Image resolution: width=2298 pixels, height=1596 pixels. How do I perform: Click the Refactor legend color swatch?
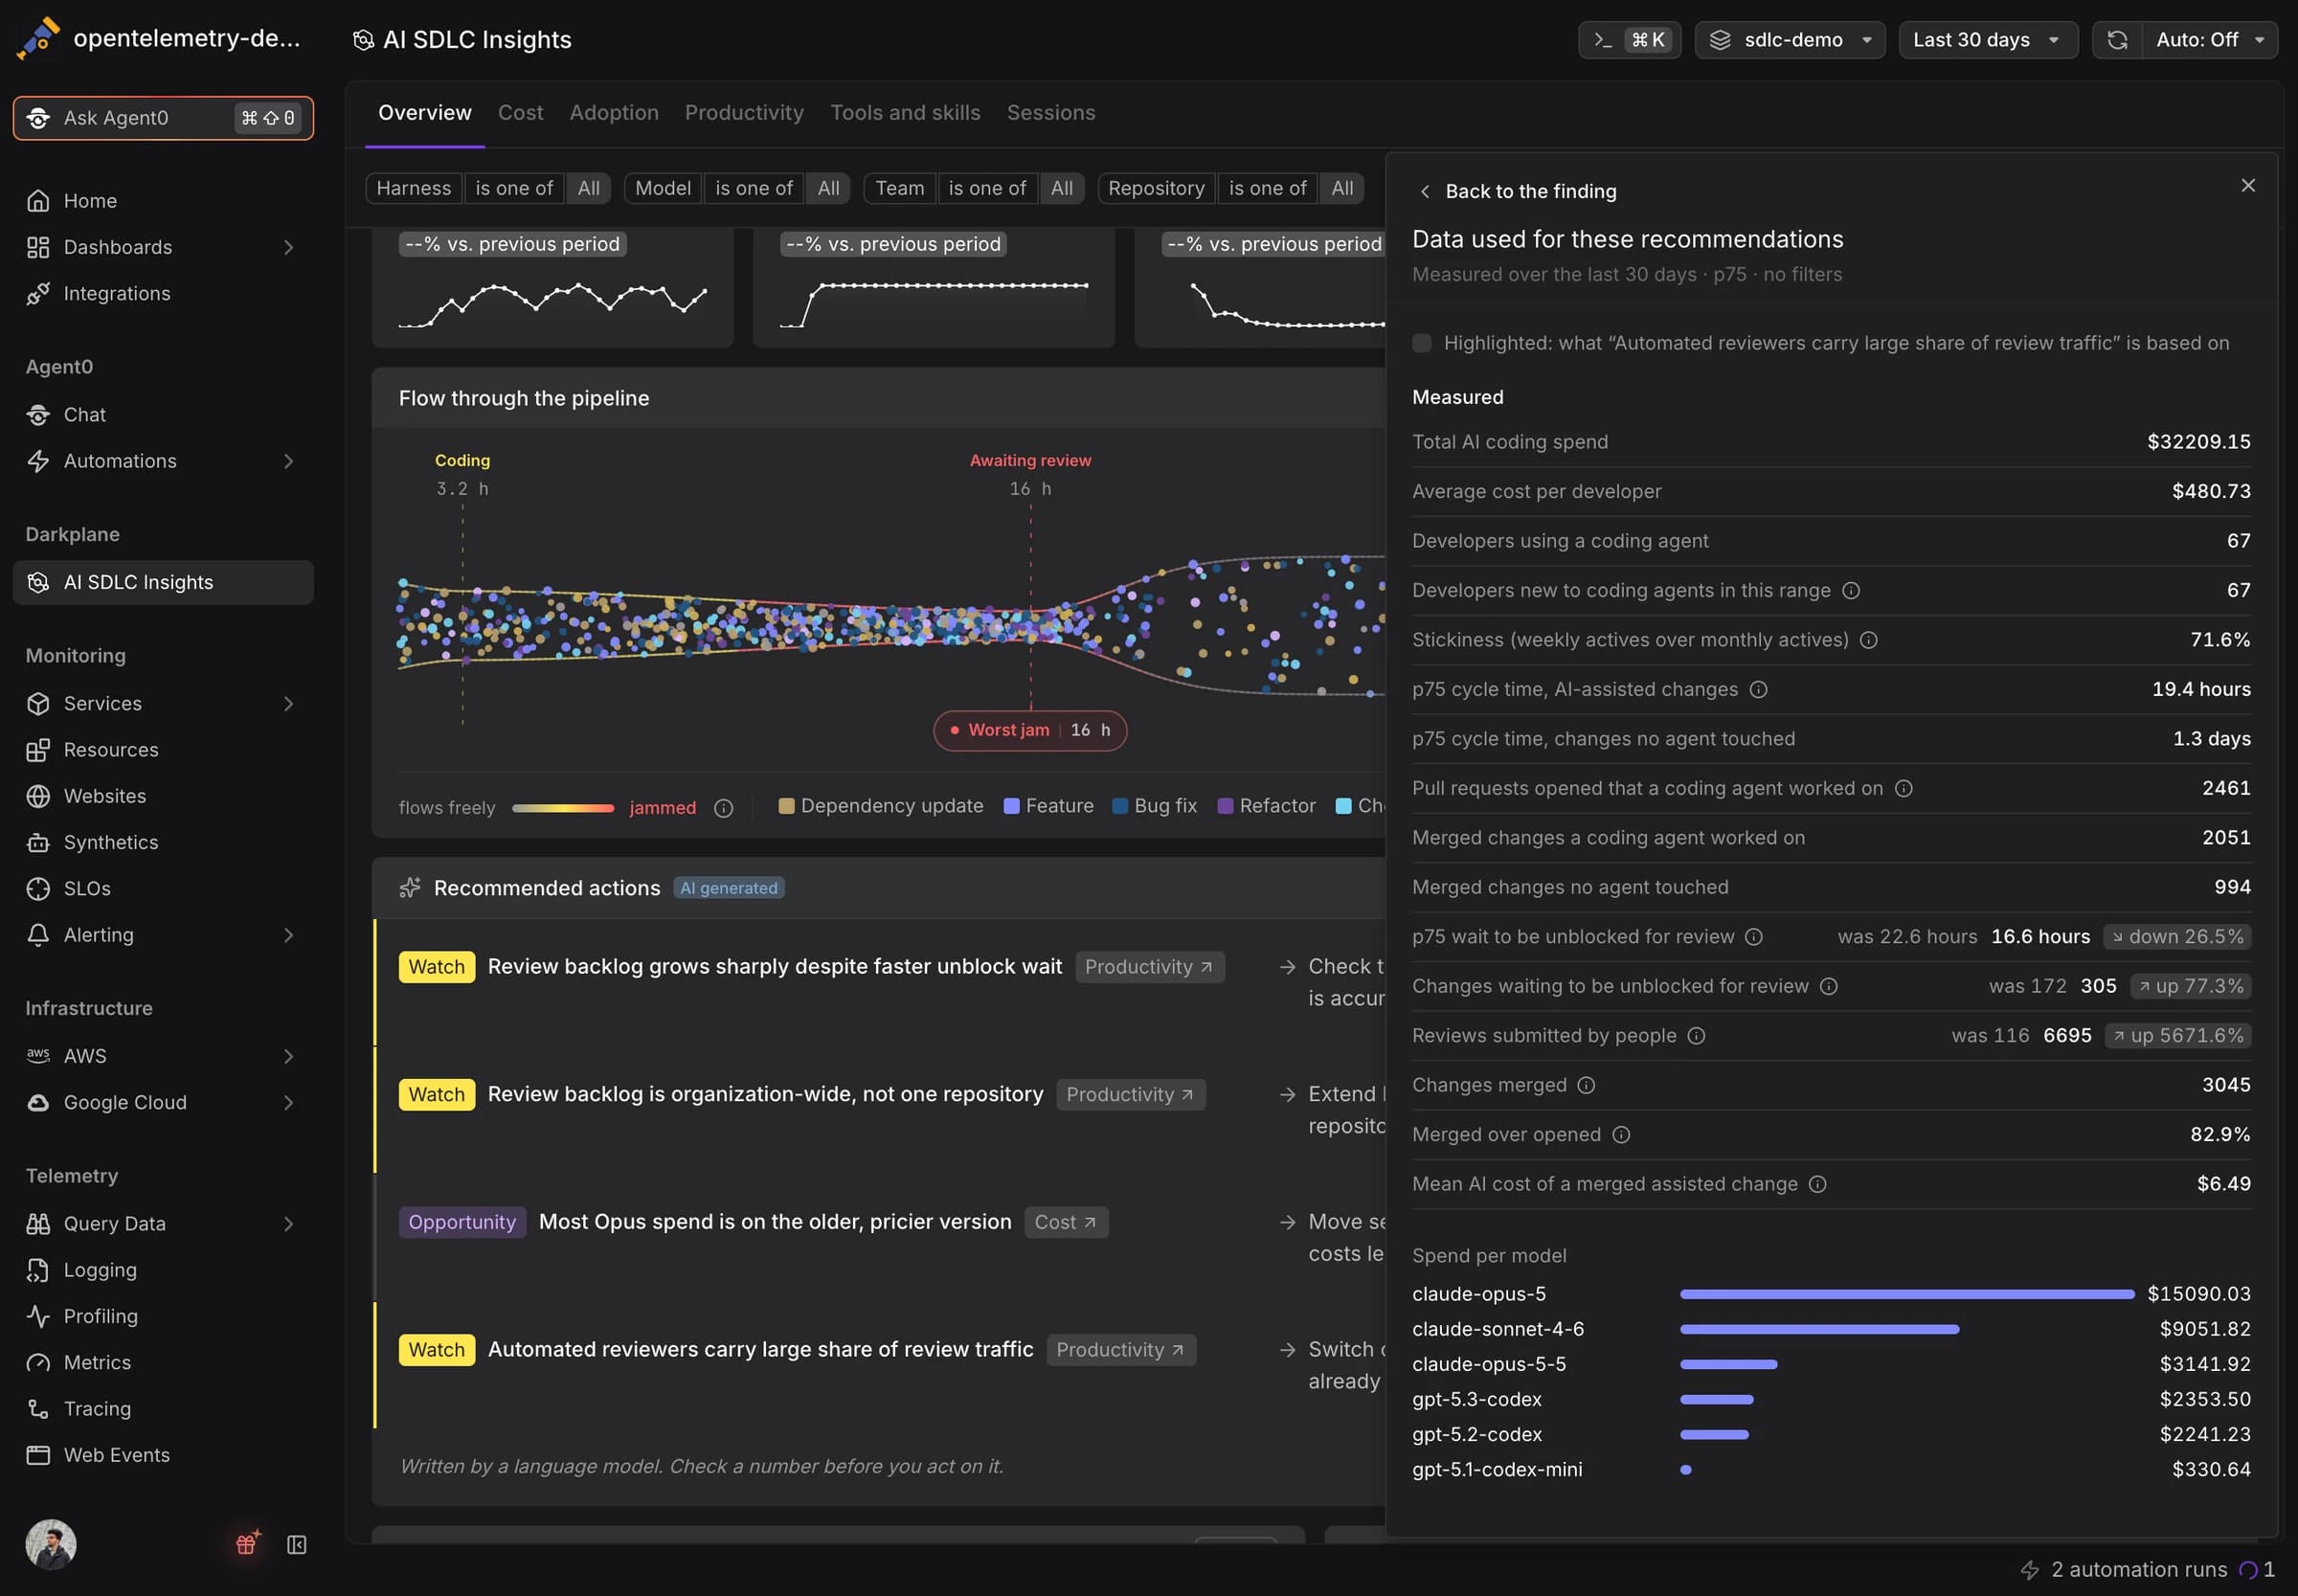[x=1225, y=806]
